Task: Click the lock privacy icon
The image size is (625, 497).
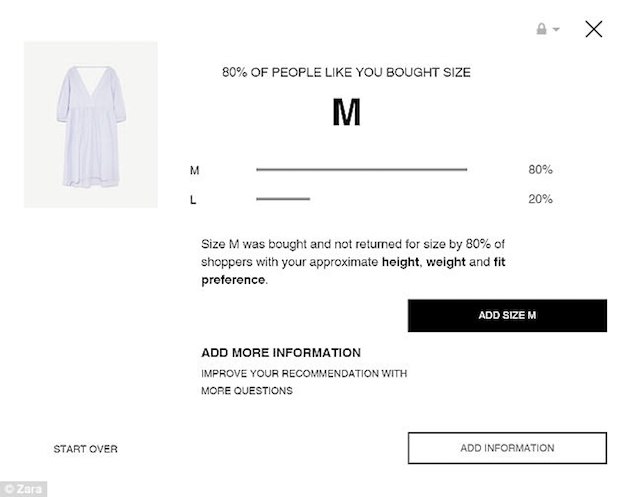Action: pyautogui.click(x=541, y=29)
